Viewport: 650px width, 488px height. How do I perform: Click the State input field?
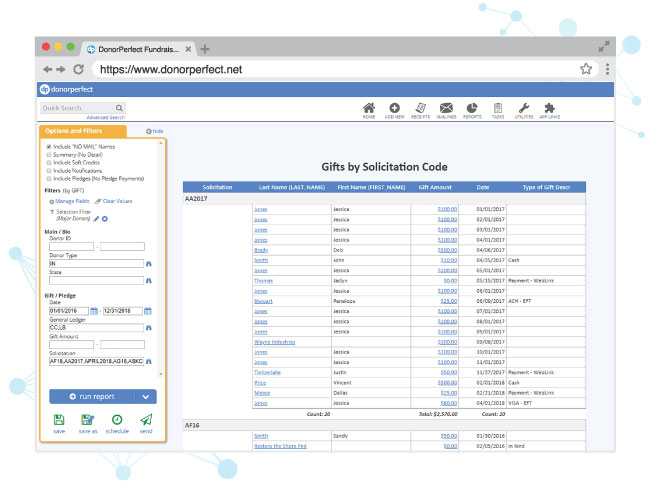97,281
